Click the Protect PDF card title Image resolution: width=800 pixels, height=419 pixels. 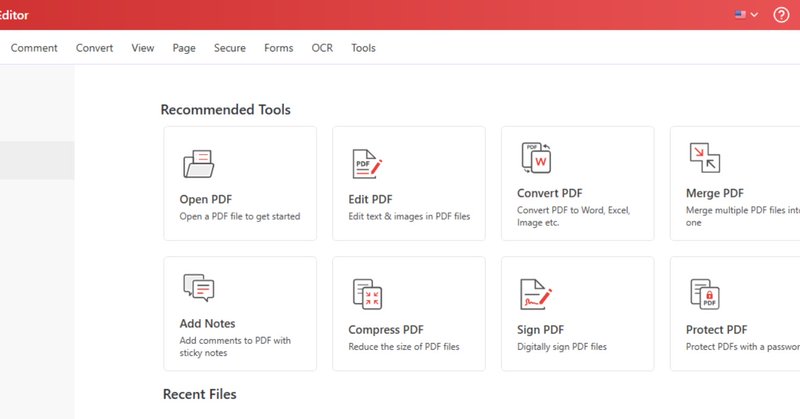click(x=716, y=330)
